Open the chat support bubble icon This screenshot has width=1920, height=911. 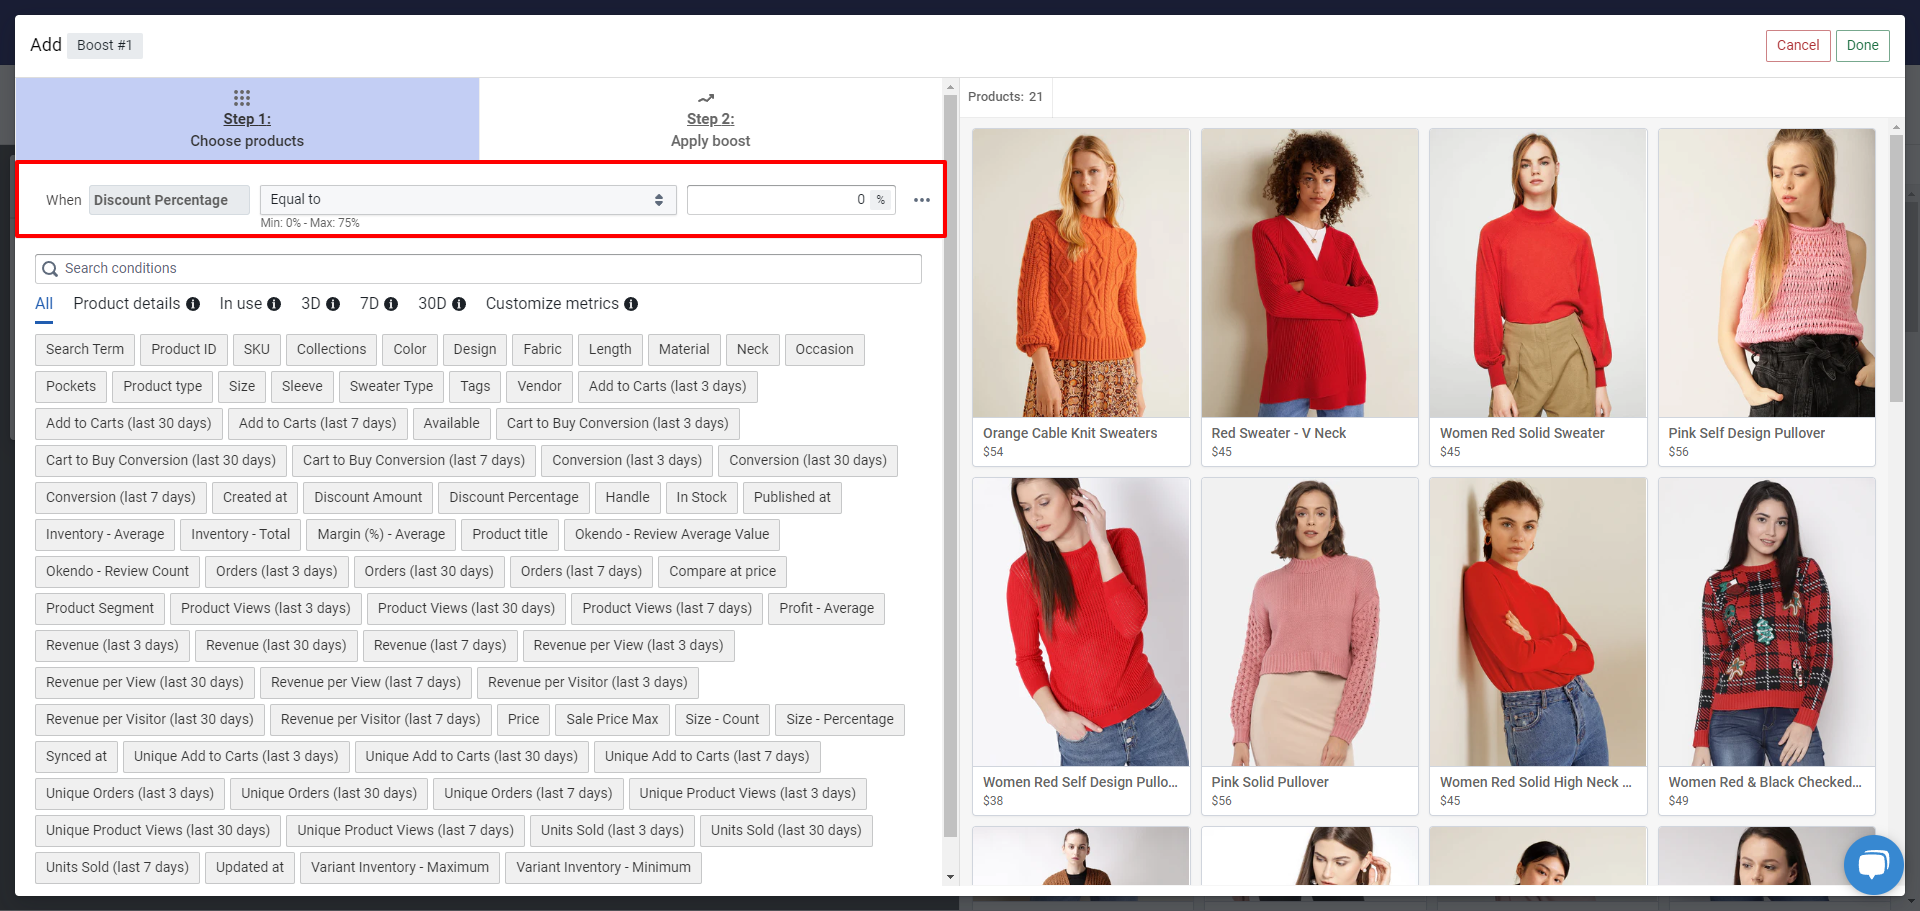click(x=1873, y=864)
